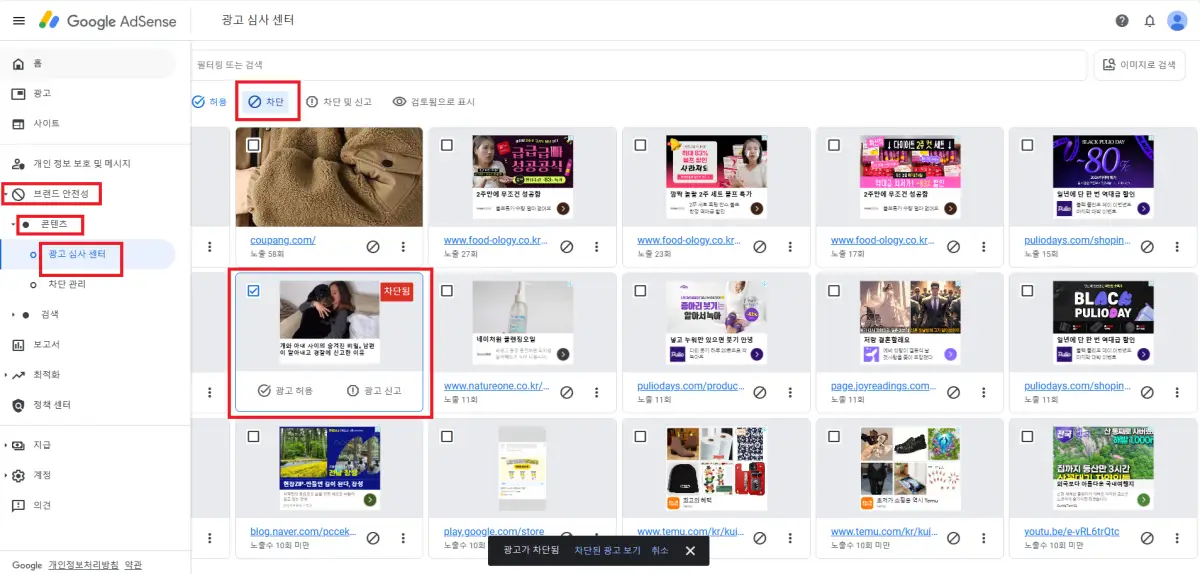
Task: Block the puliodays.com/produc ad
Action: [759, 392]
